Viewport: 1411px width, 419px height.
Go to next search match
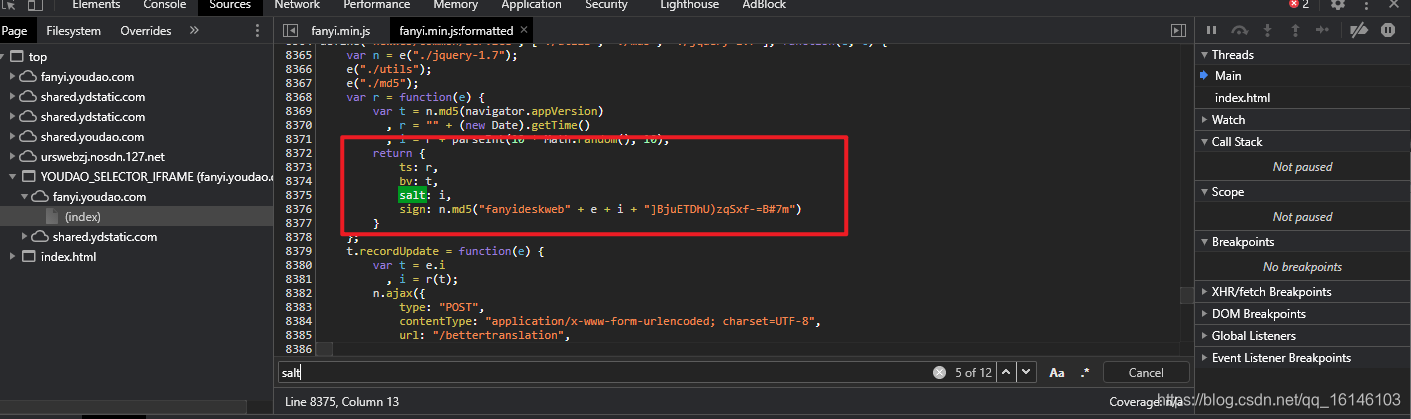pyautogui.click(x=1027, y=372)
